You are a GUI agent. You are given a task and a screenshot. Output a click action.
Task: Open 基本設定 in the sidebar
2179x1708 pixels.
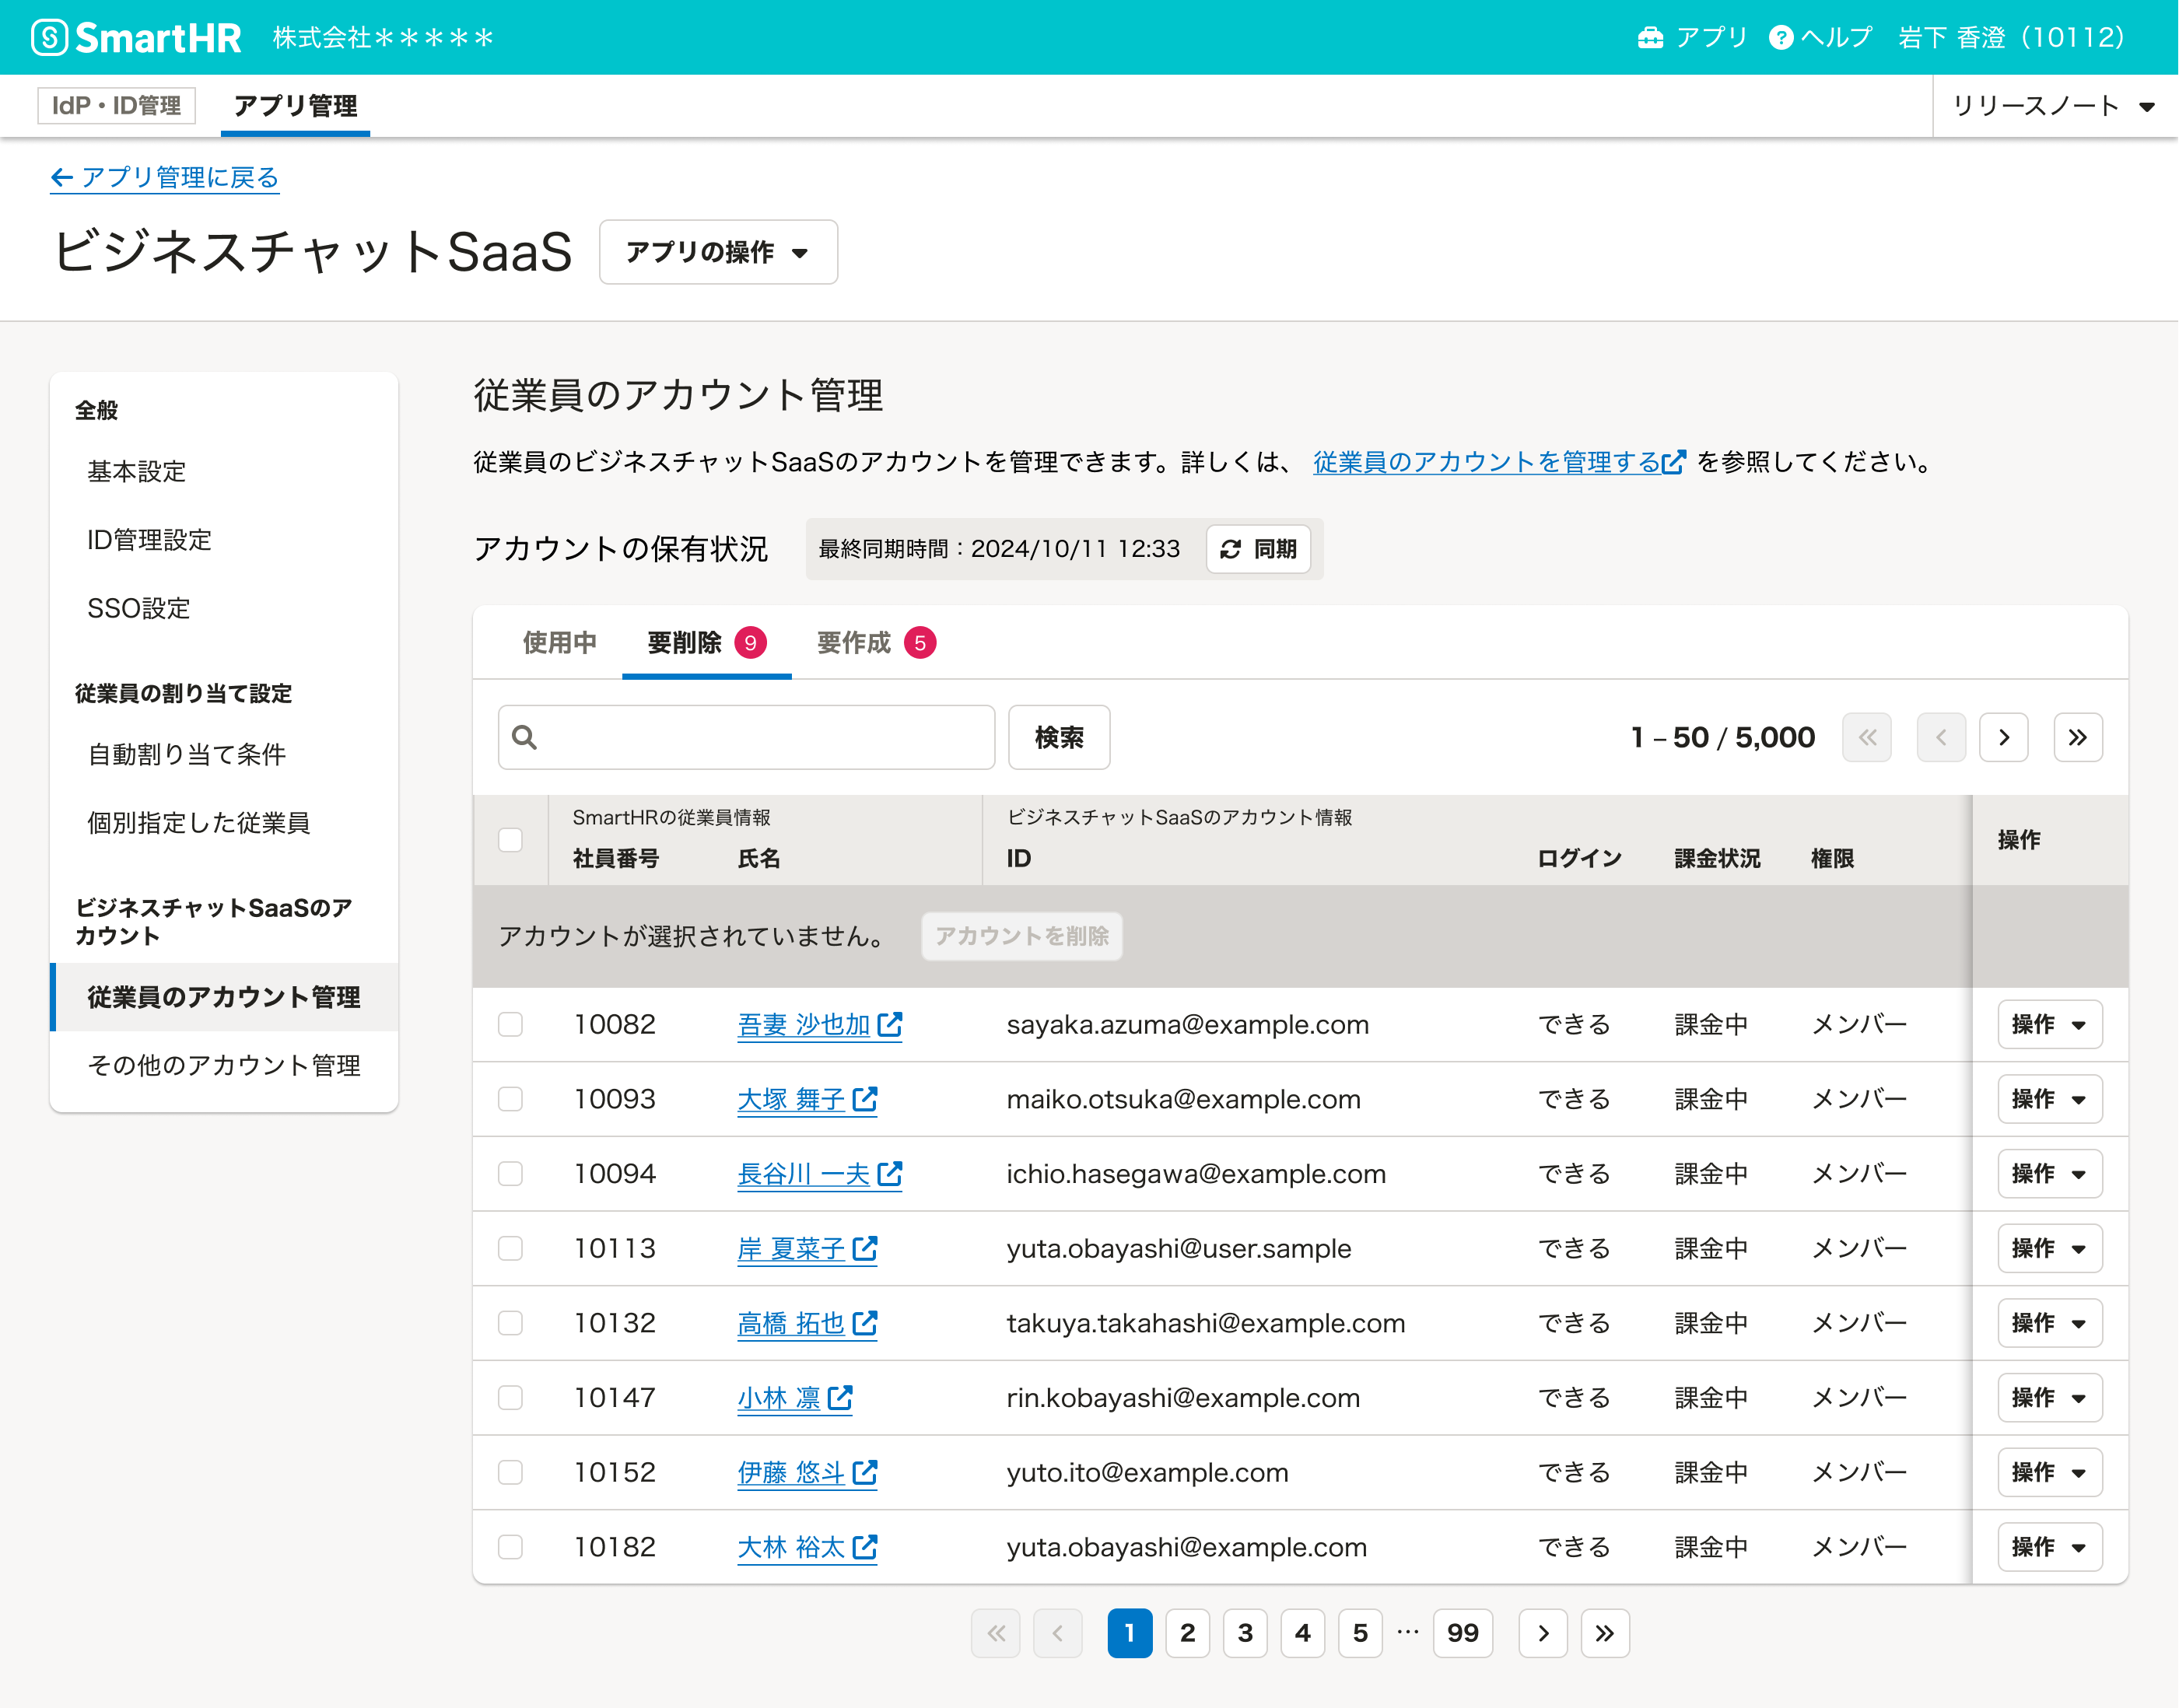point(224,471)
